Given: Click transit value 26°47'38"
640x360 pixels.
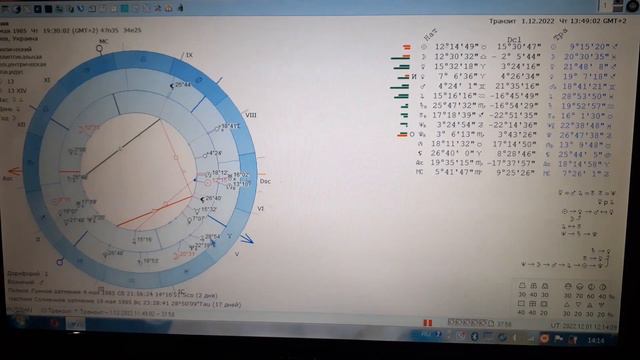Looking at the screenshot, I should coord(582,135).
